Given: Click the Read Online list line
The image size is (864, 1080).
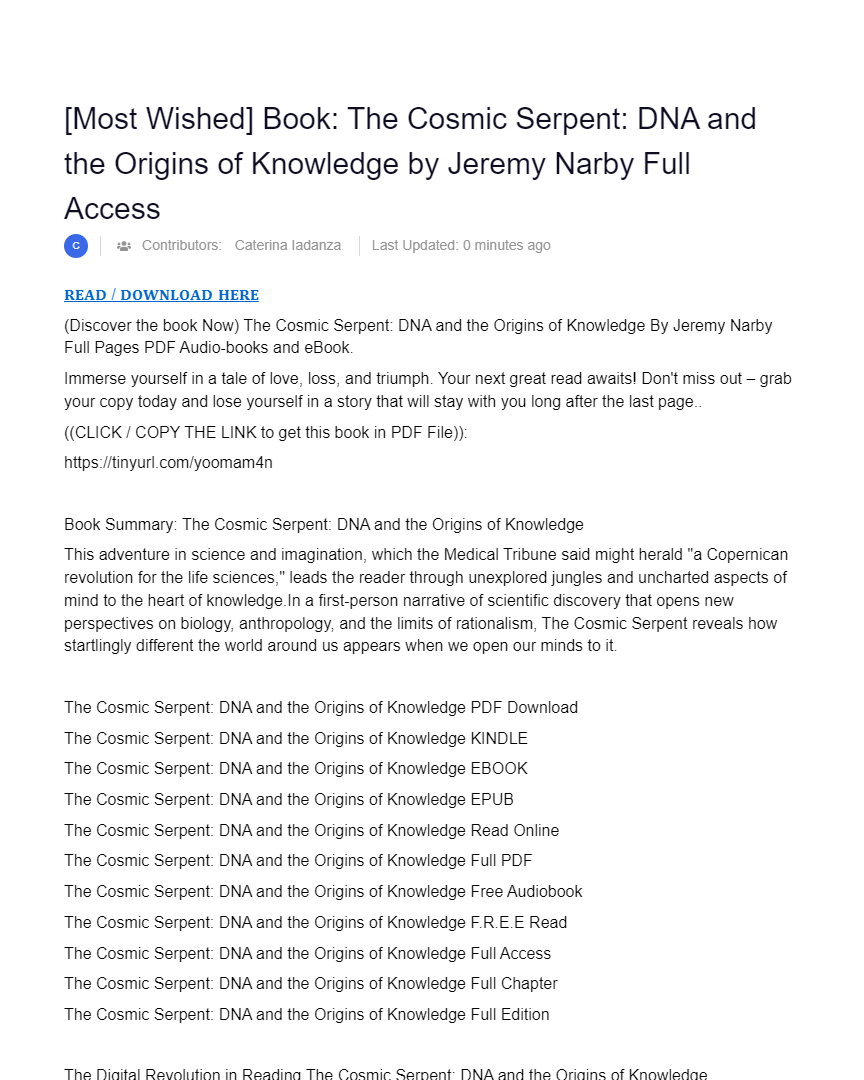Looking at the screenshot, I should click(311, 831).
